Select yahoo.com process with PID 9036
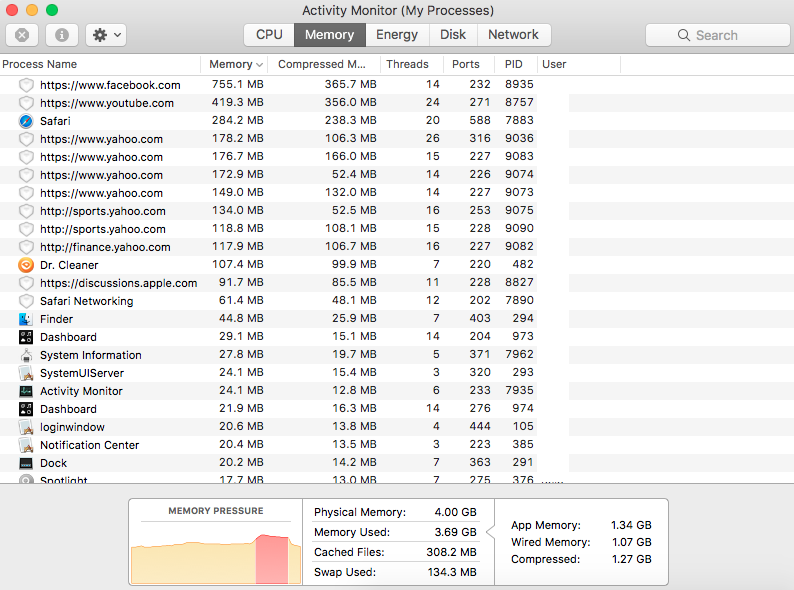 click(x=101, y=139)
